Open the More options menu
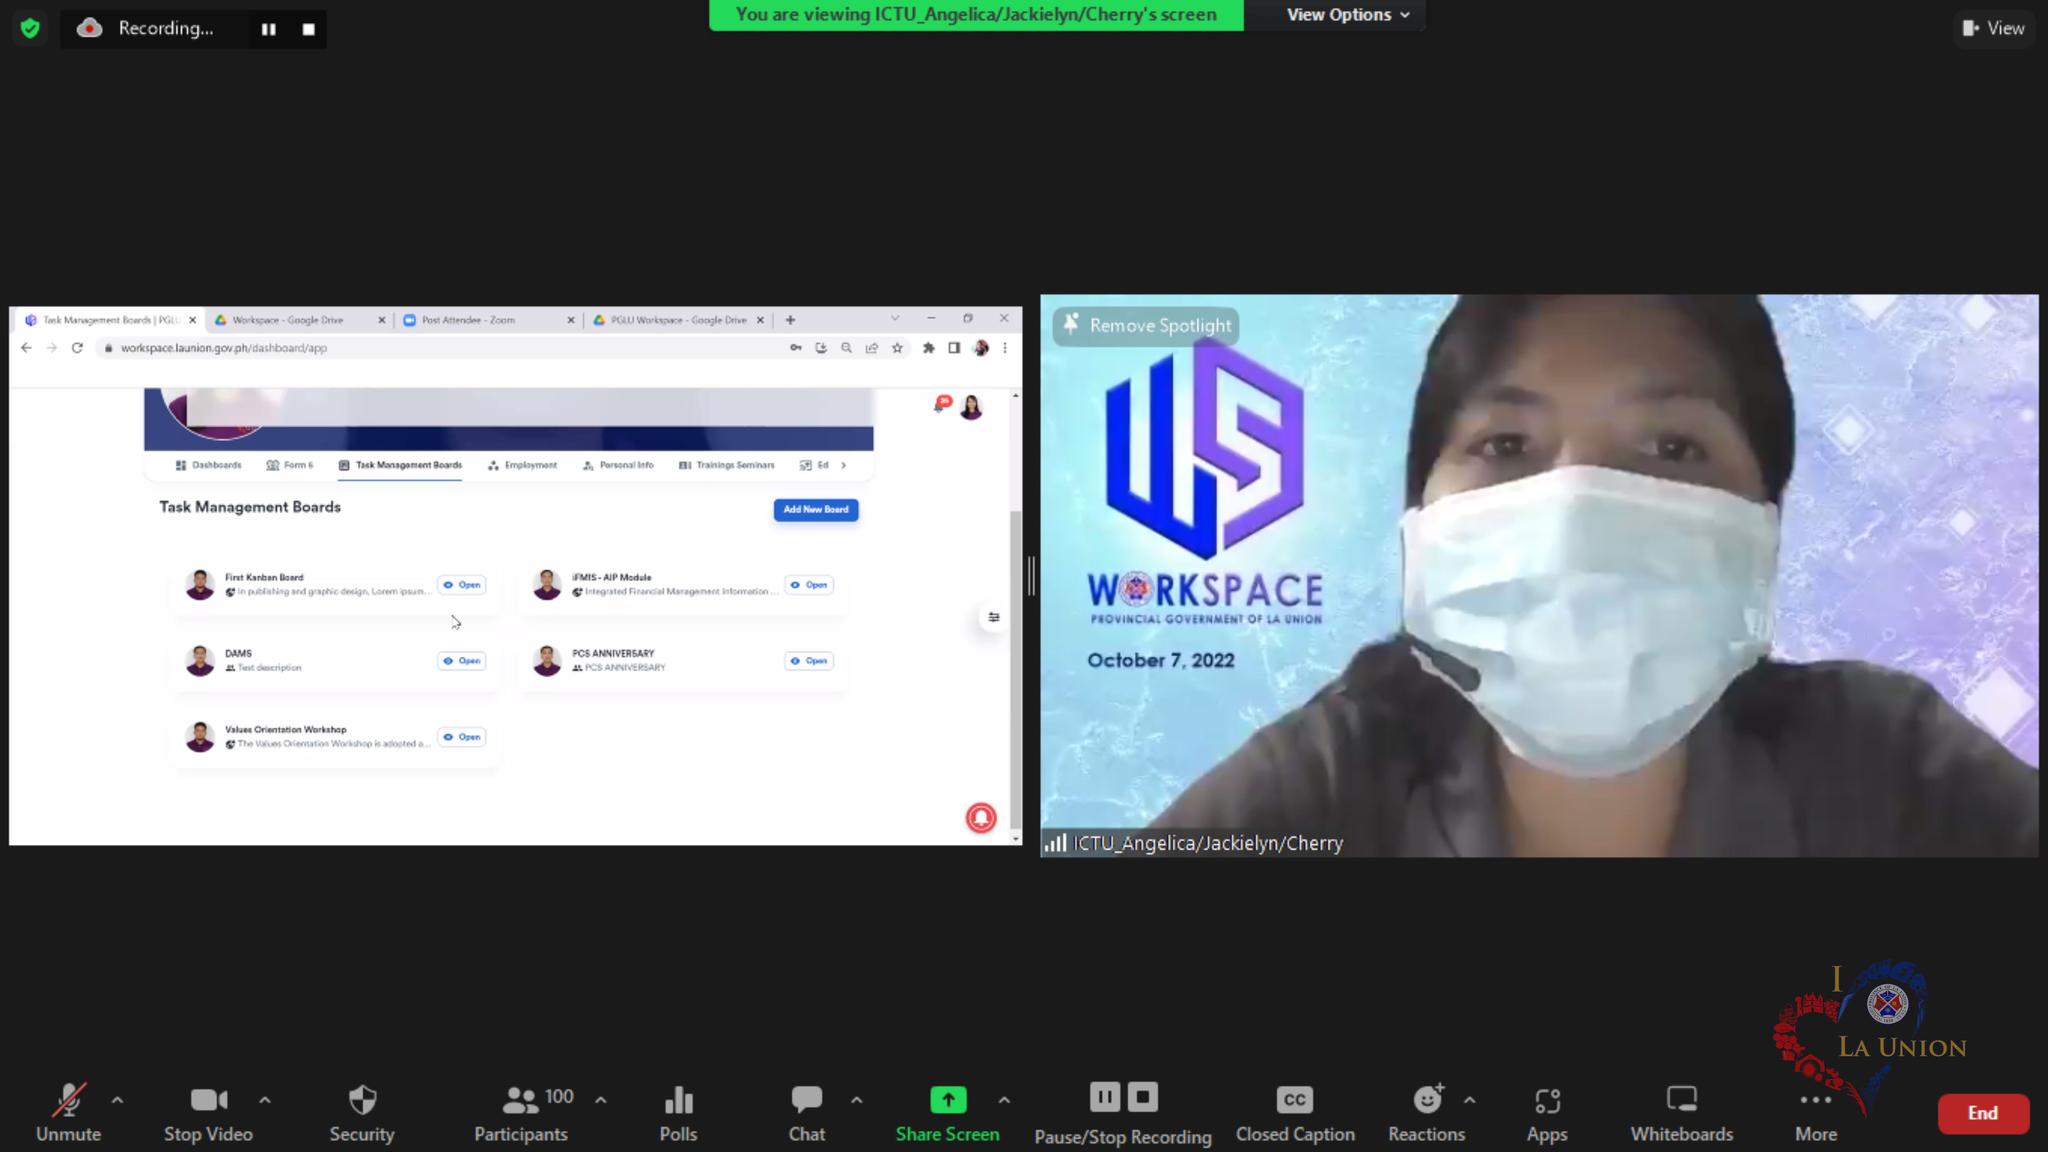This screenshot has height=1152, width=2048. (1816, 1113)
